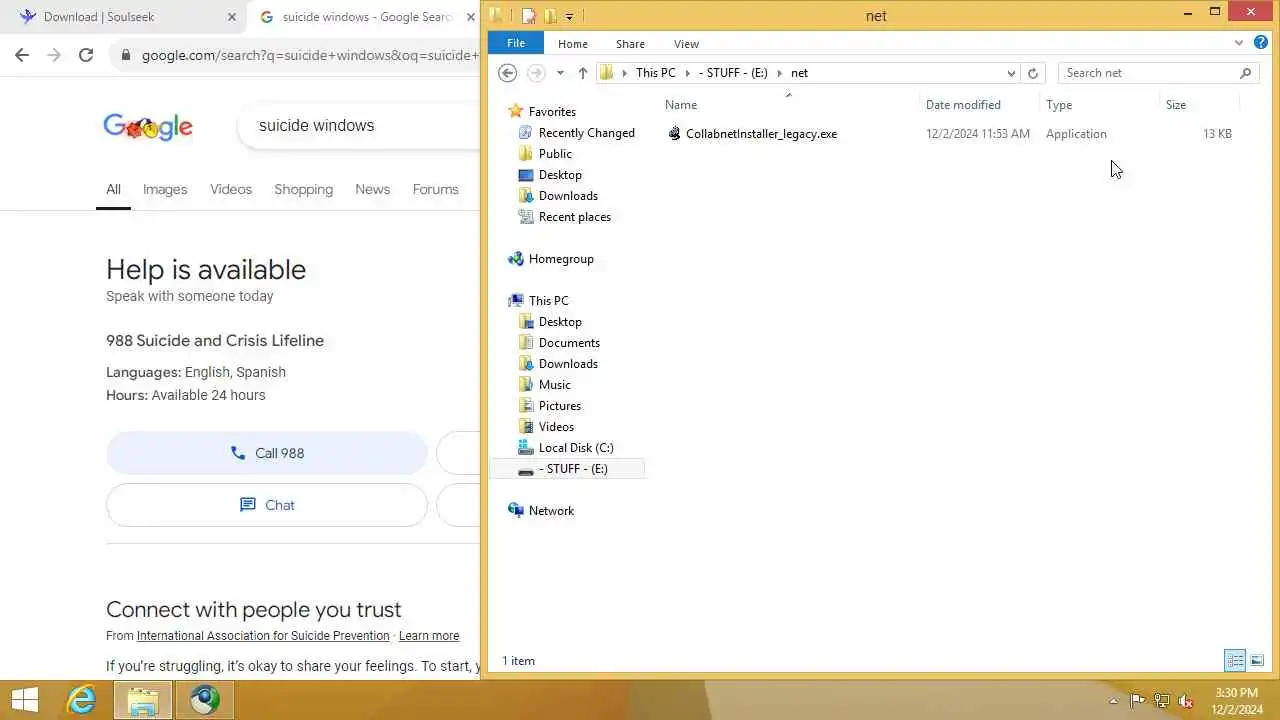The image size is (1280, 720).
Task: Sort by Type column header
Action: (x=1059, y=105)
